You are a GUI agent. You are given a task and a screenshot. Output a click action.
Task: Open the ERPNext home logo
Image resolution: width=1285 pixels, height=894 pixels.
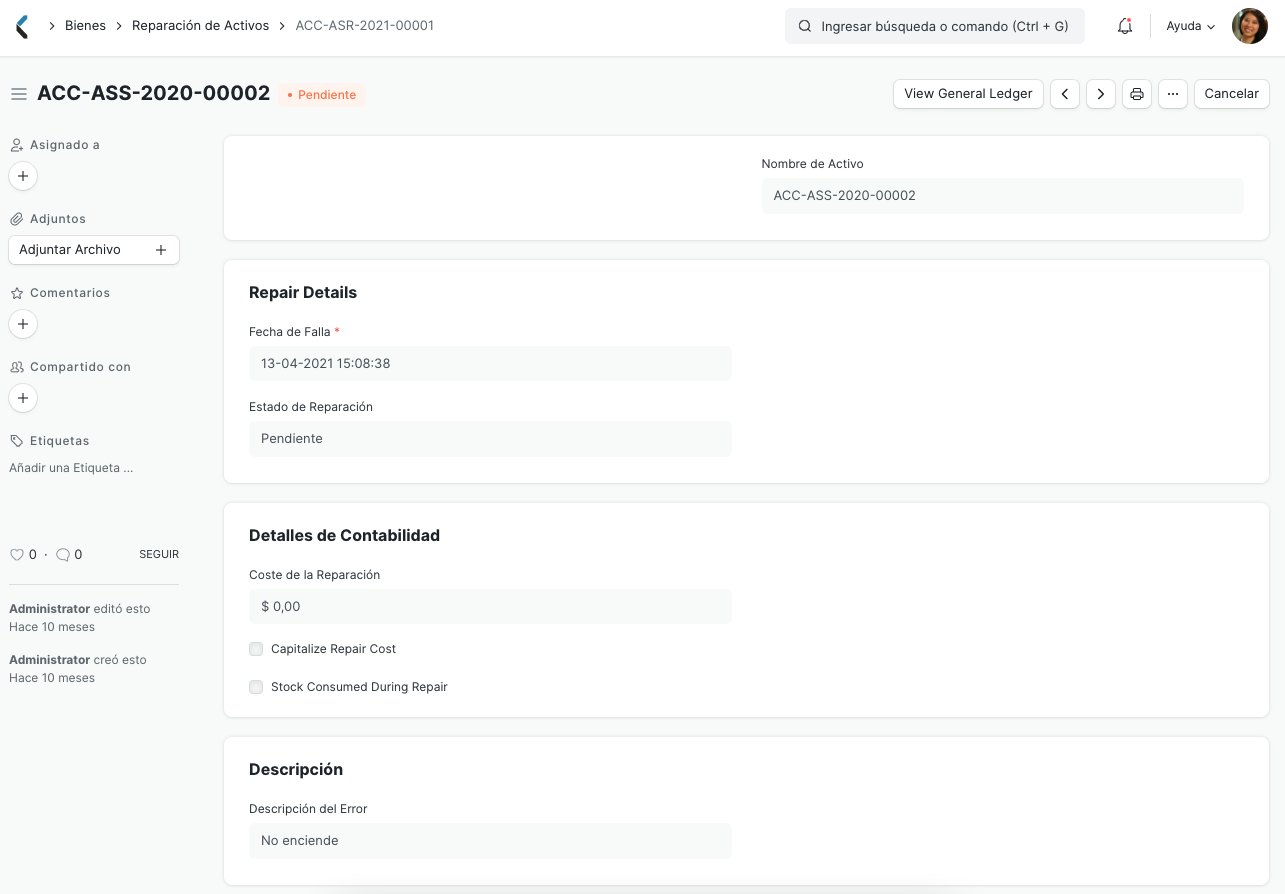[x=22, y=27]
